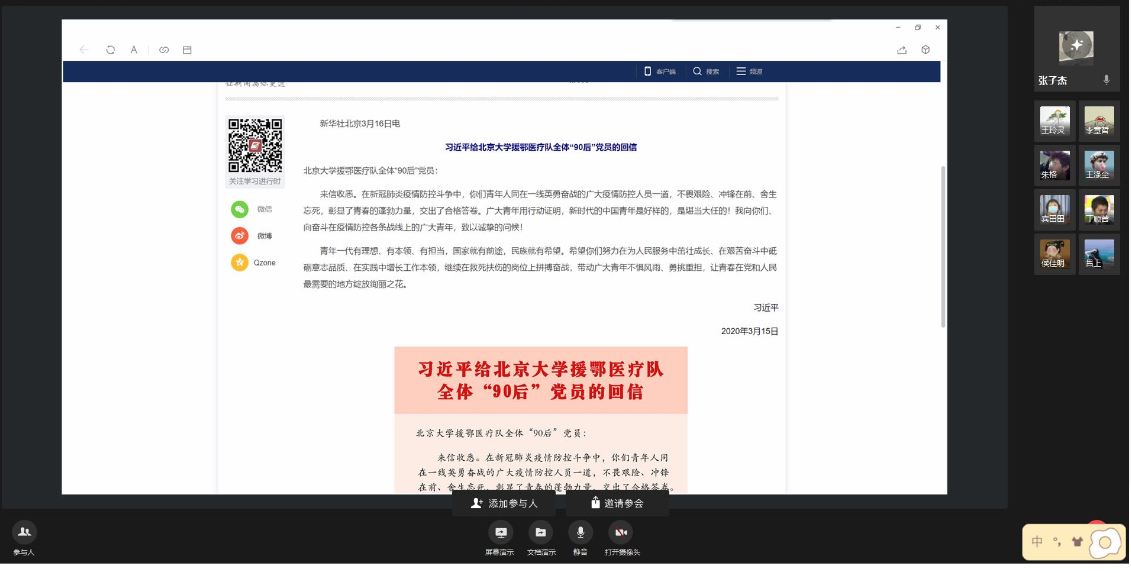
Task: Open the 搜索 search in navy bar
Action: [705, 71]
